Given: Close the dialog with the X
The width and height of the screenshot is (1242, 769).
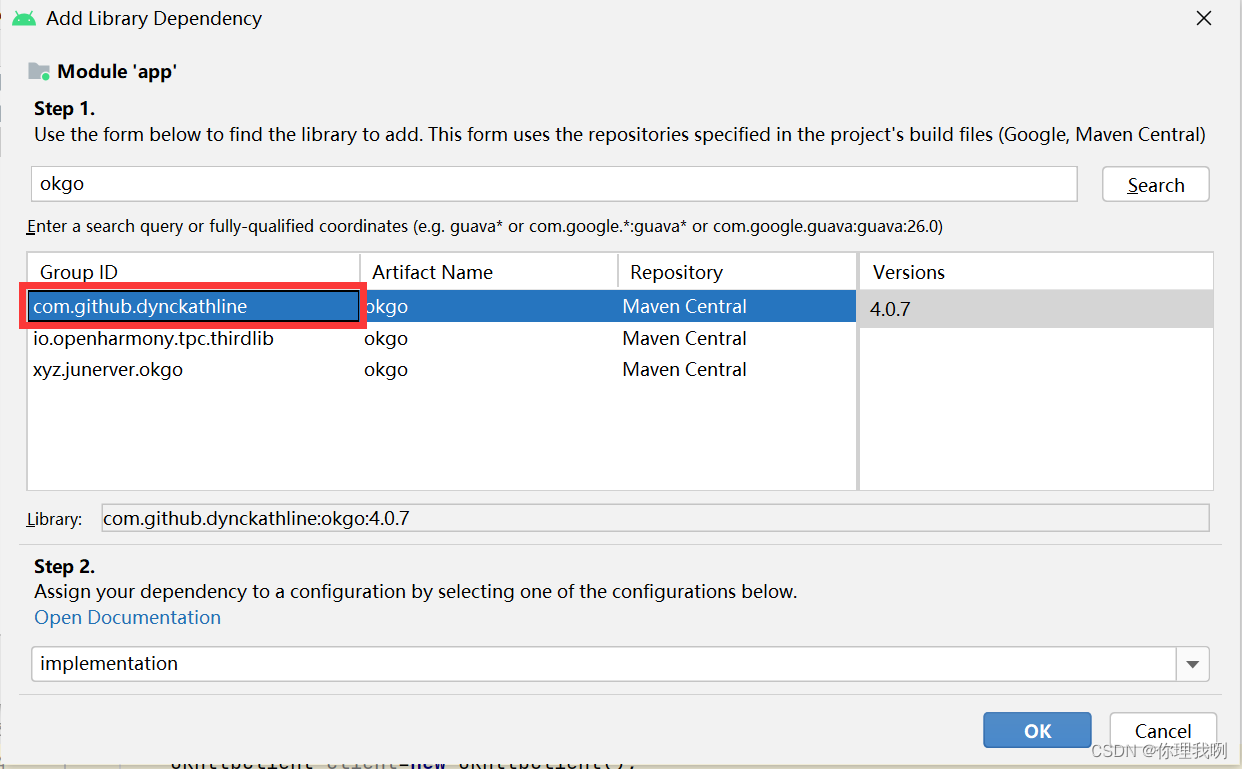Looking at the screenshot, I should pos(1203,18).
